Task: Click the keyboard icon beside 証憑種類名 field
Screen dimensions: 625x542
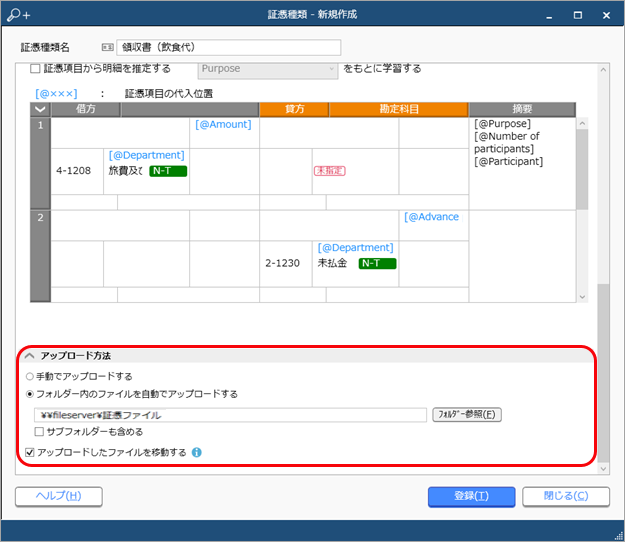Action: tap(108, 47)
